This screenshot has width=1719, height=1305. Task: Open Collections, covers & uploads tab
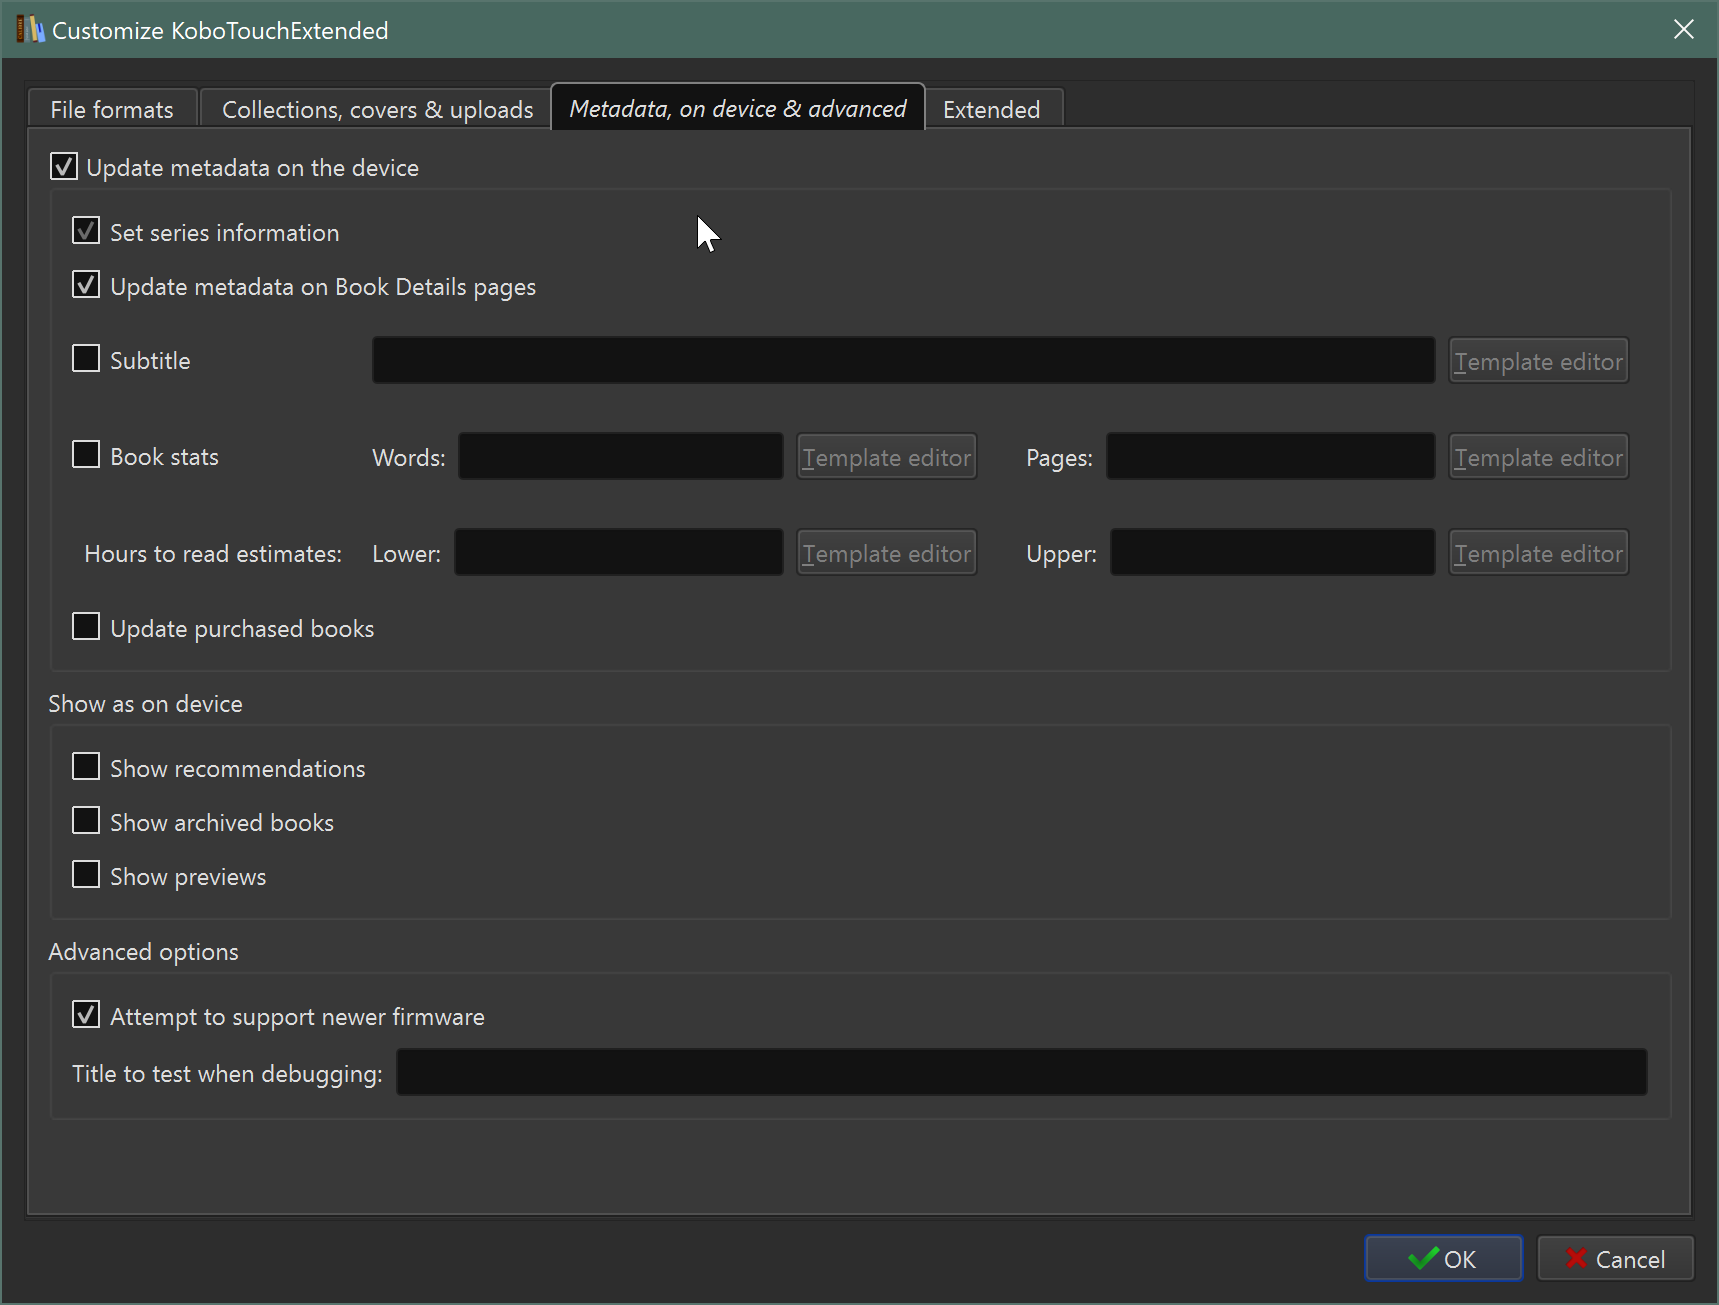click(x=377, y=109)
